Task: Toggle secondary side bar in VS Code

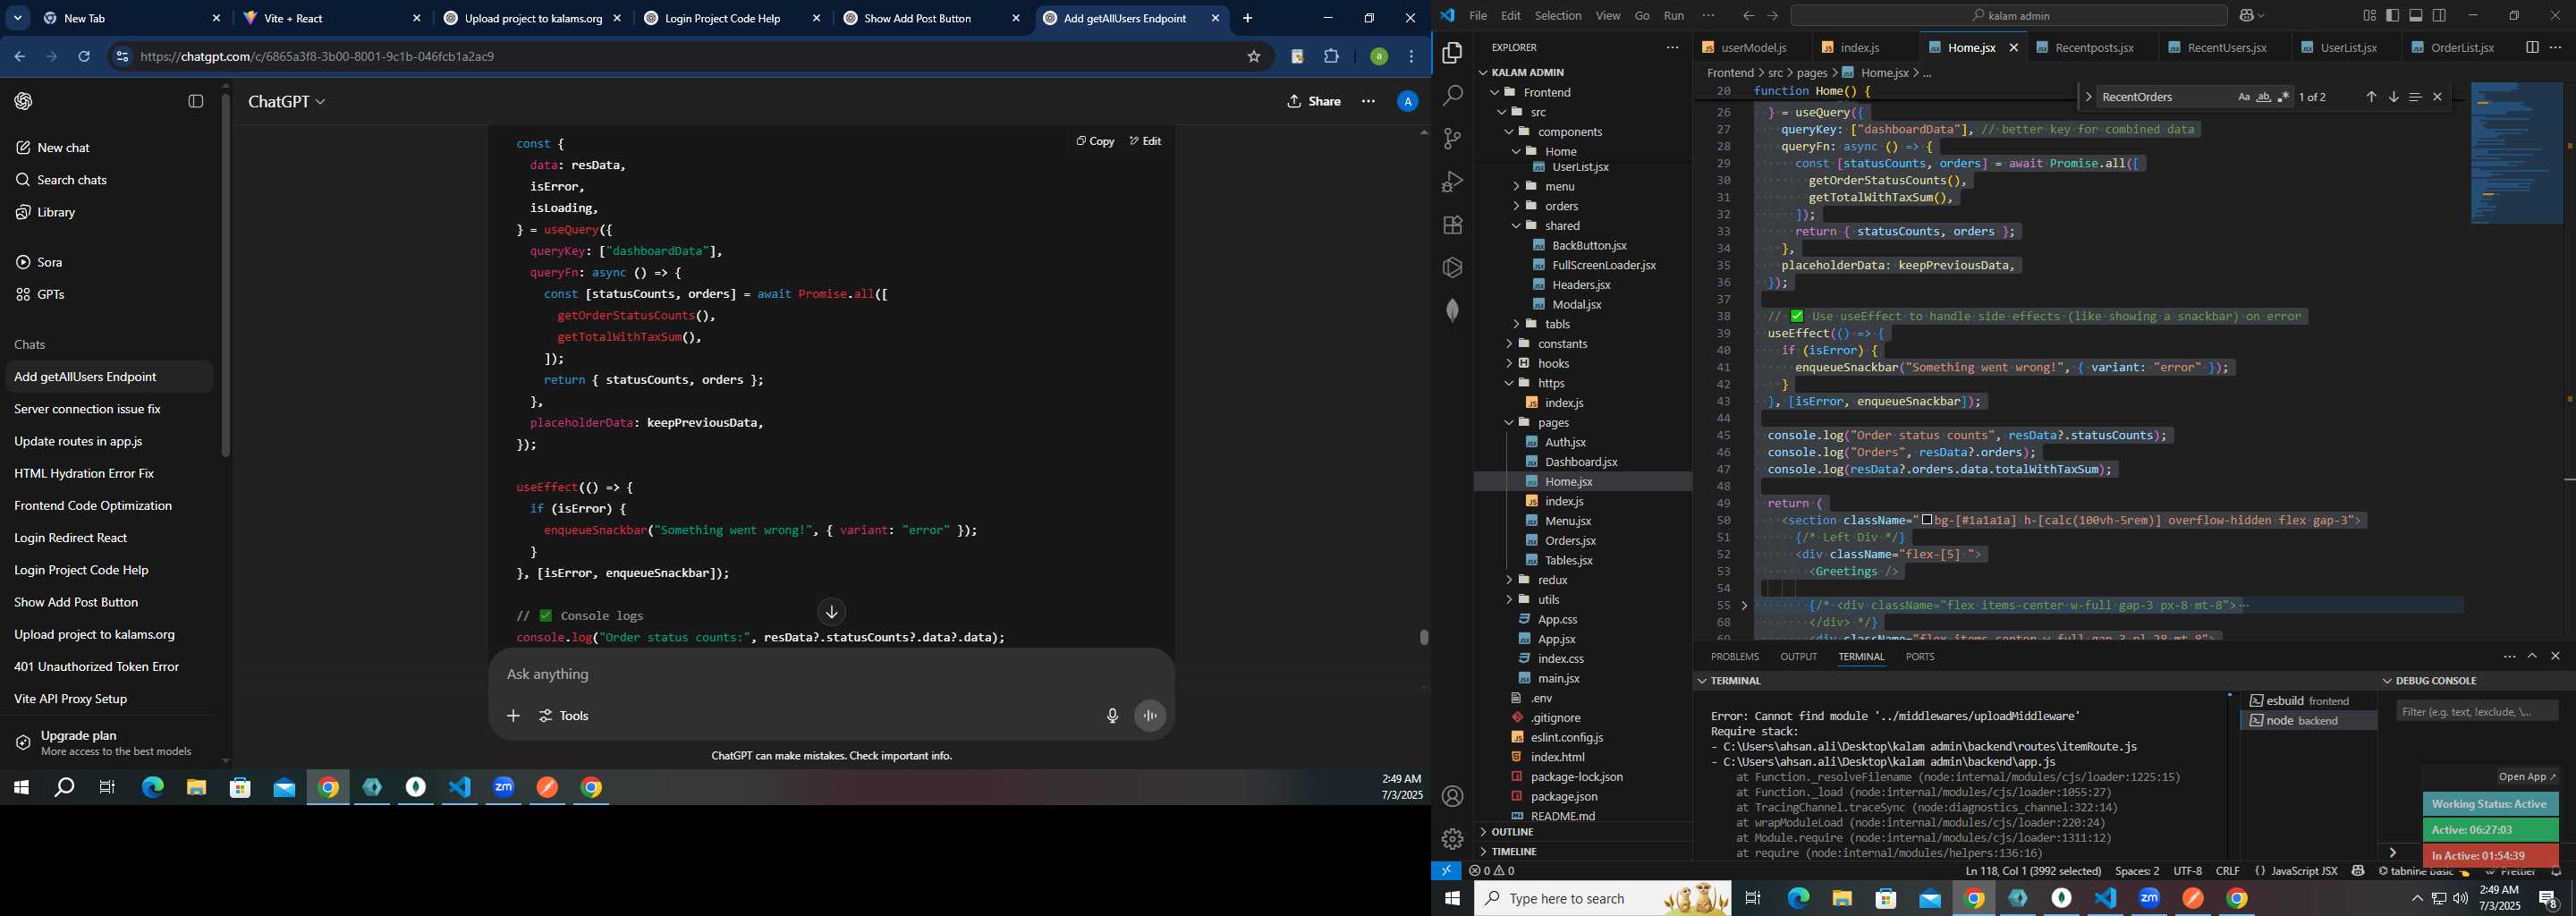Action: (2439, 15)
